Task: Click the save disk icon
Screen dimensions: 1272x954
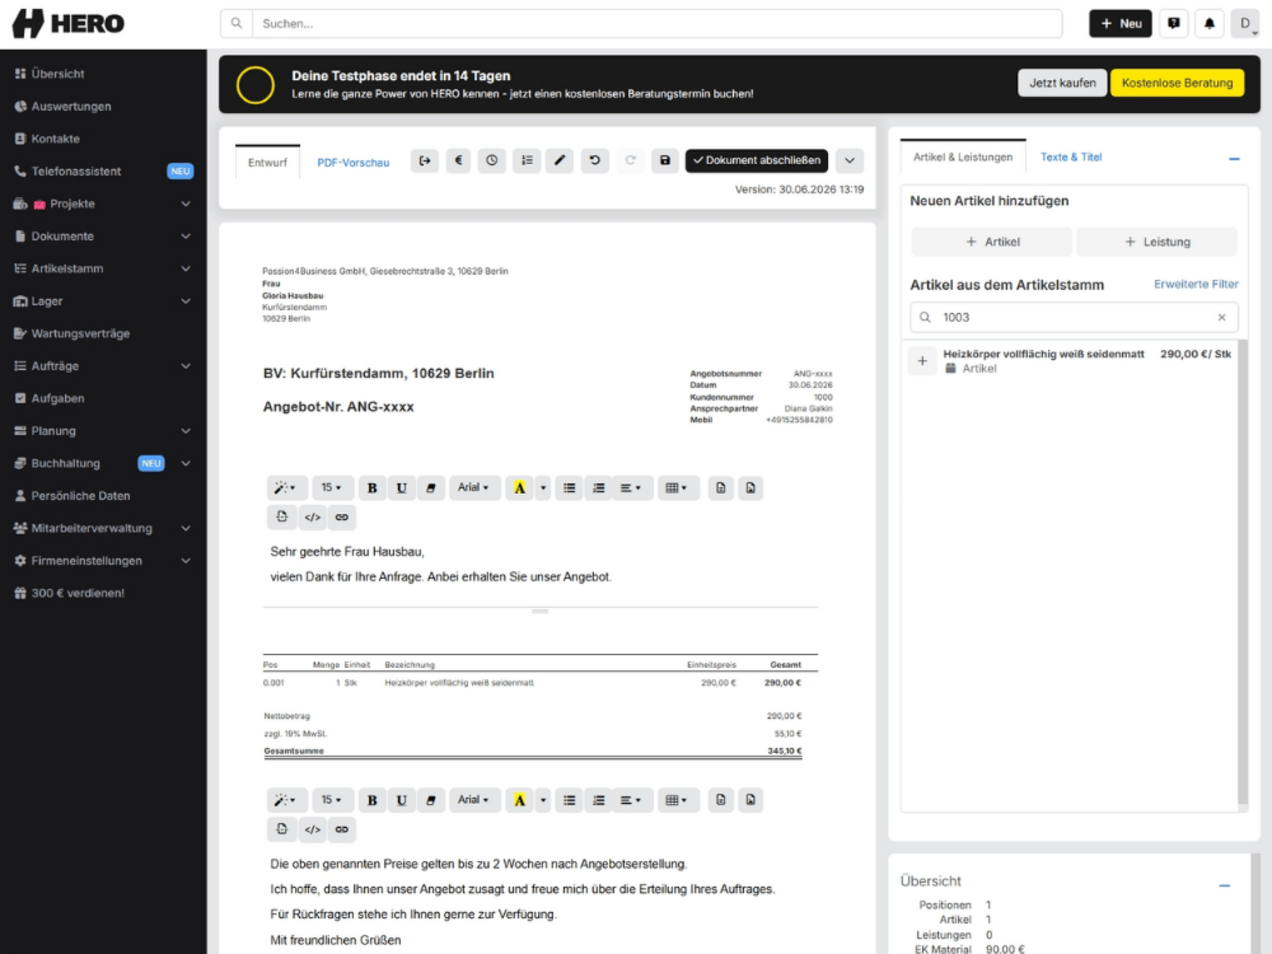Action: [664, 160]
